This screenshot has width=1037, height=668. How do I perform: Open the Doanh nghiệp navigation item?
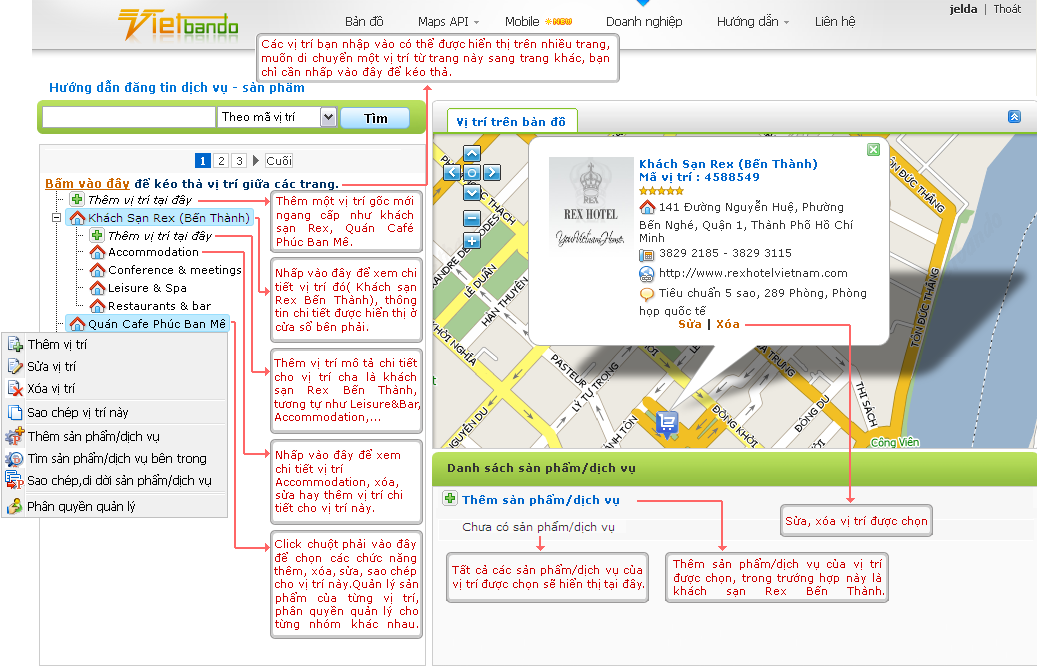coord(644,22)
